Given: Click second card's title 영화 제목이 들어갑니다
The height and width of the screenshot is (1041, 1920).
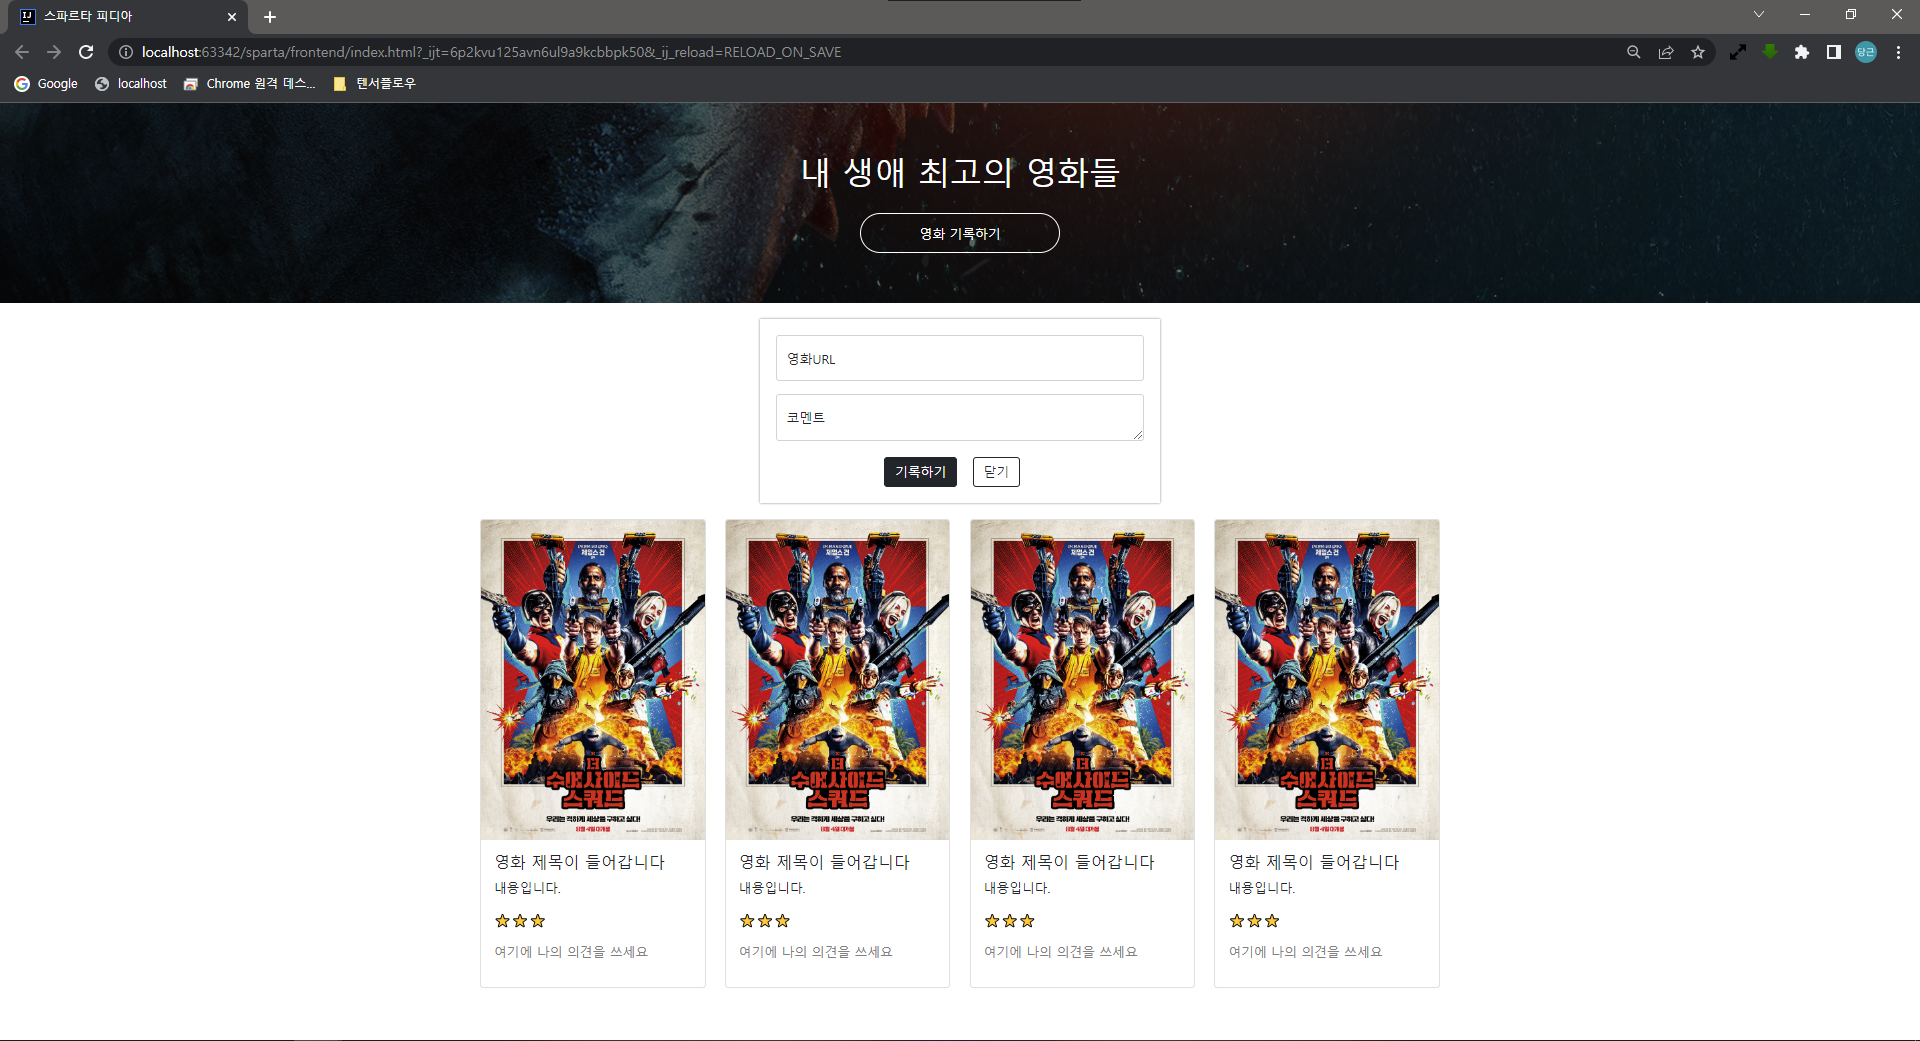Looking at the screenshot, I should tap(824, 862).
